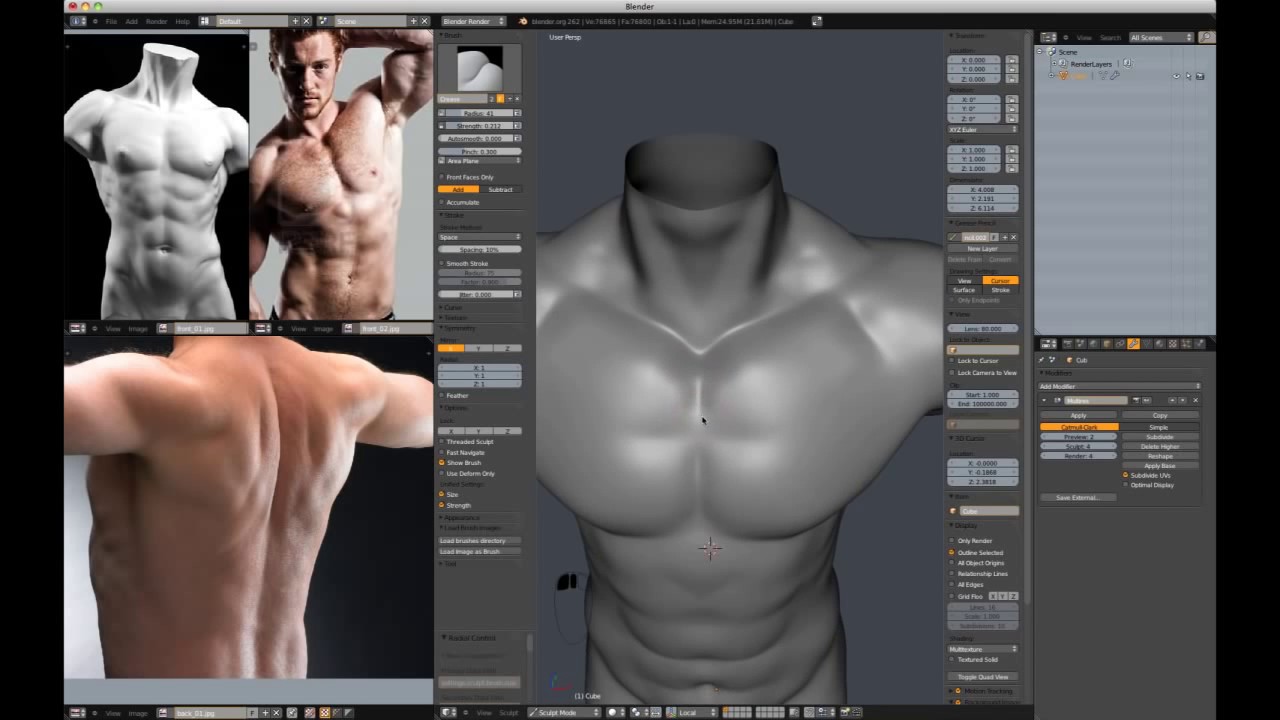Enable the Smooth Stroke checkbox

(442, 263)
